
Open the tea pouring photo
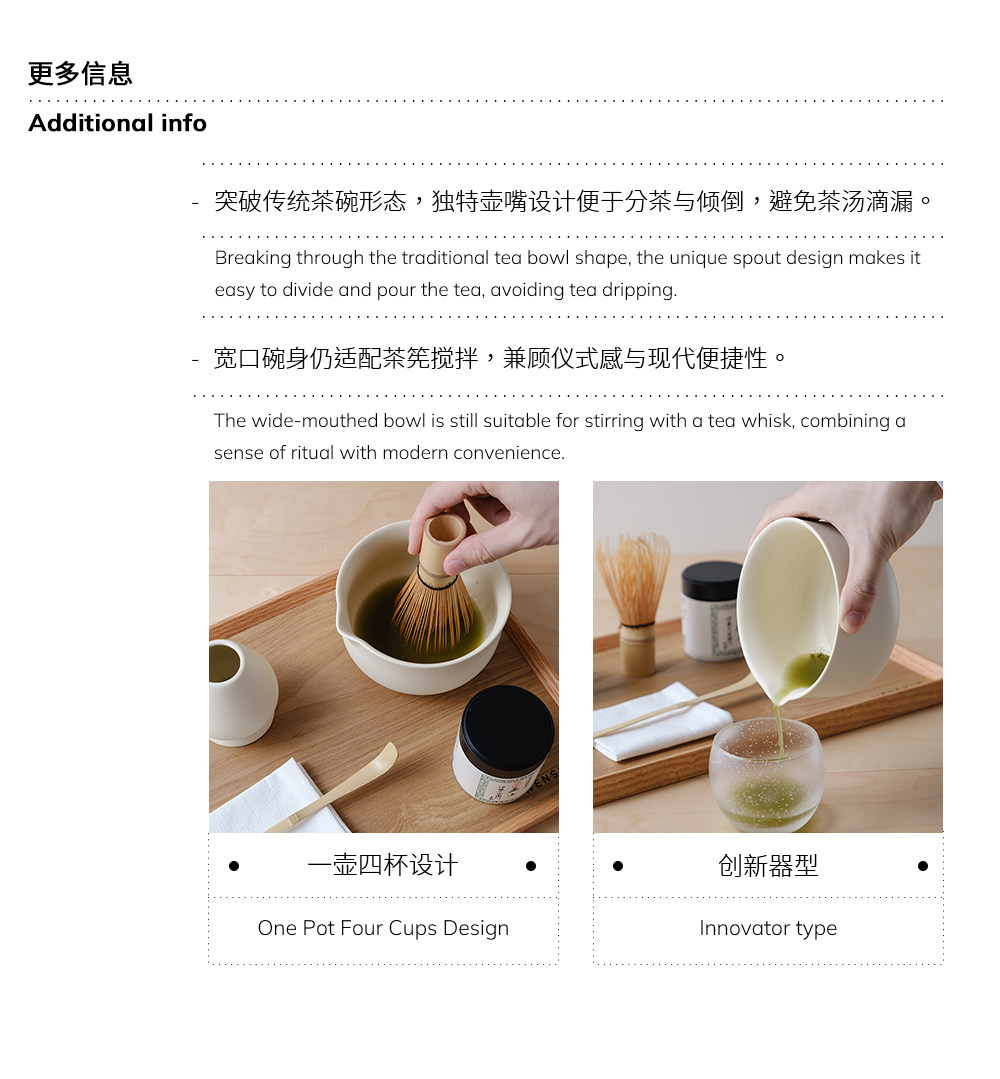click(768, 656)
